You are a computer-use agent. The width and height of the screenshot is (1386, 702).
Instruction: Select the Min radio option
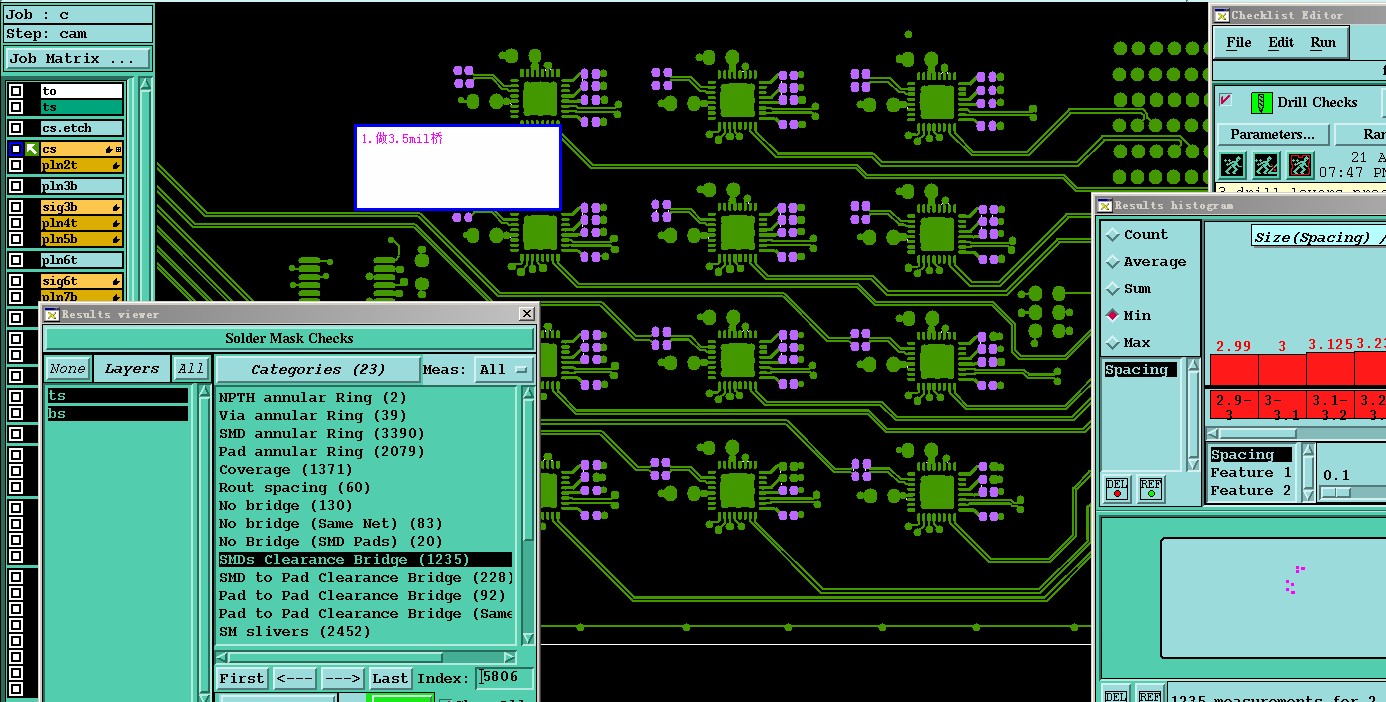click(x=1113, y=315)
